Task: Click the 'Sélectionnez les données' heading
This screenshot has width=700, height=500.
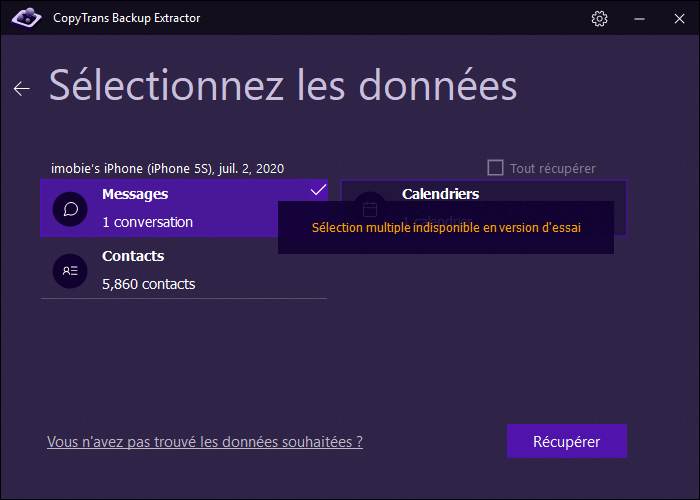Action: point(283,85)
